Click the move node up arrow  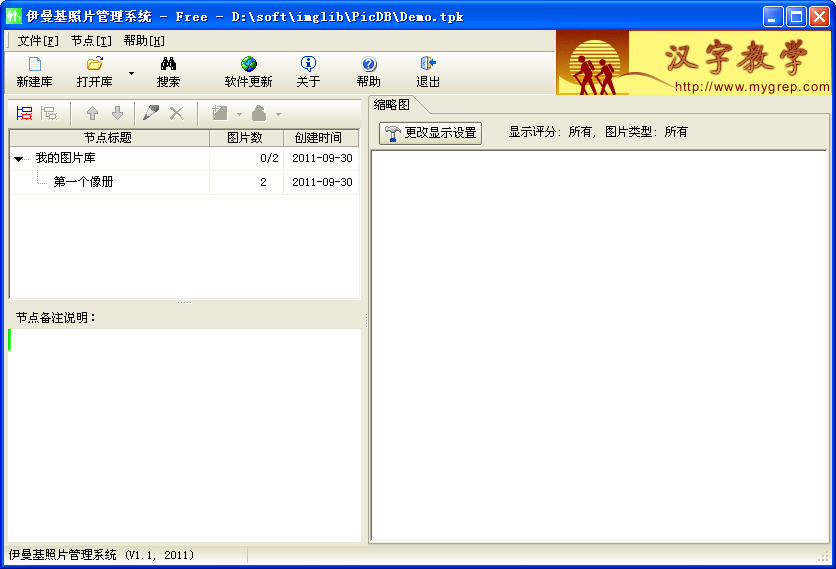click(92, 113)
